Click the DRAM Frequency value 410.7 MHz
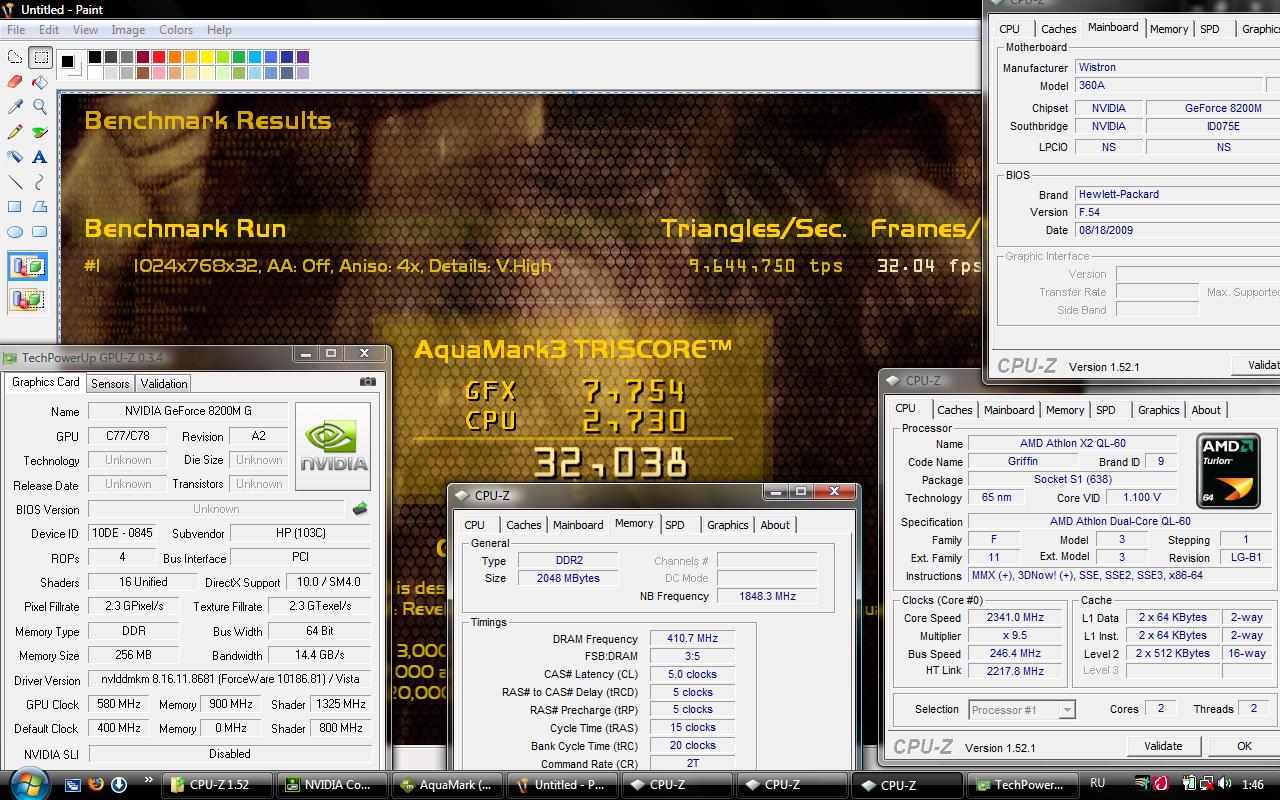The image size is (1280, 800). click(693, 638)
